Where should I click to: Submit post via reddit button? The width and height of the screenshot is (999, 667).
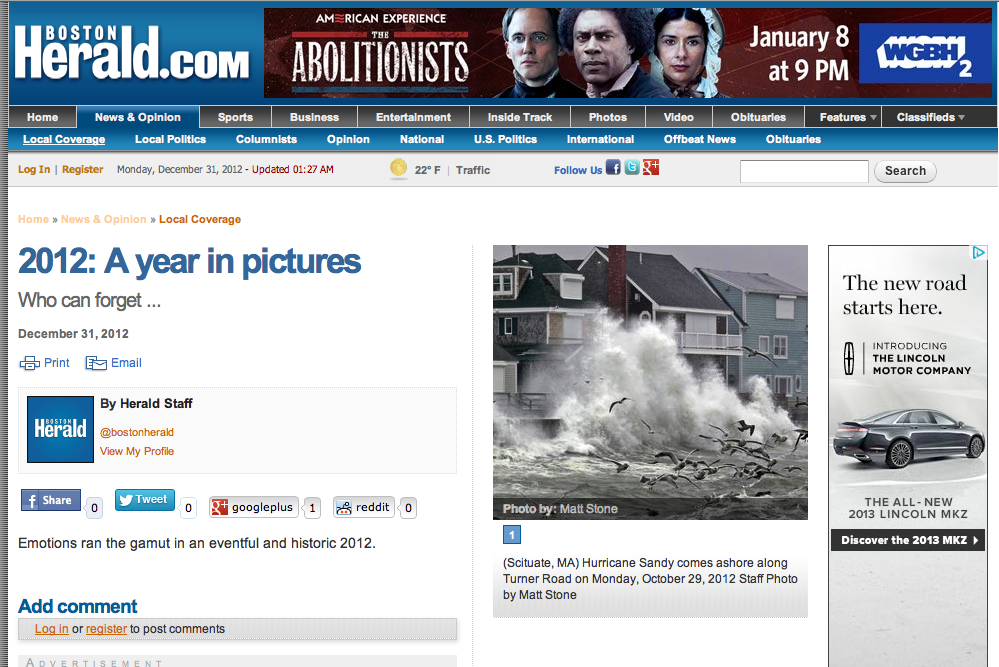click(x=364, y=507)
